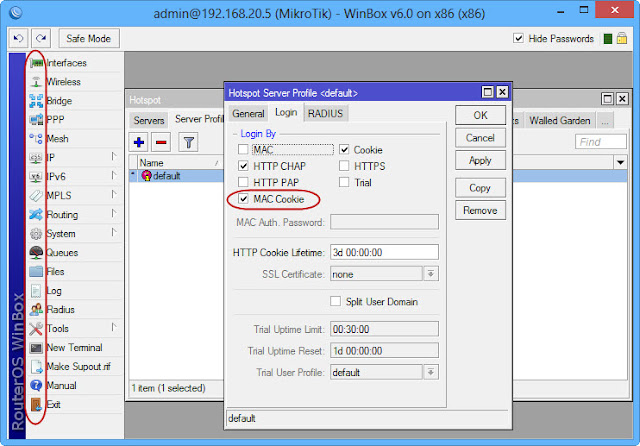
Task: Click the Exit door icon
Action: (36, 404)
